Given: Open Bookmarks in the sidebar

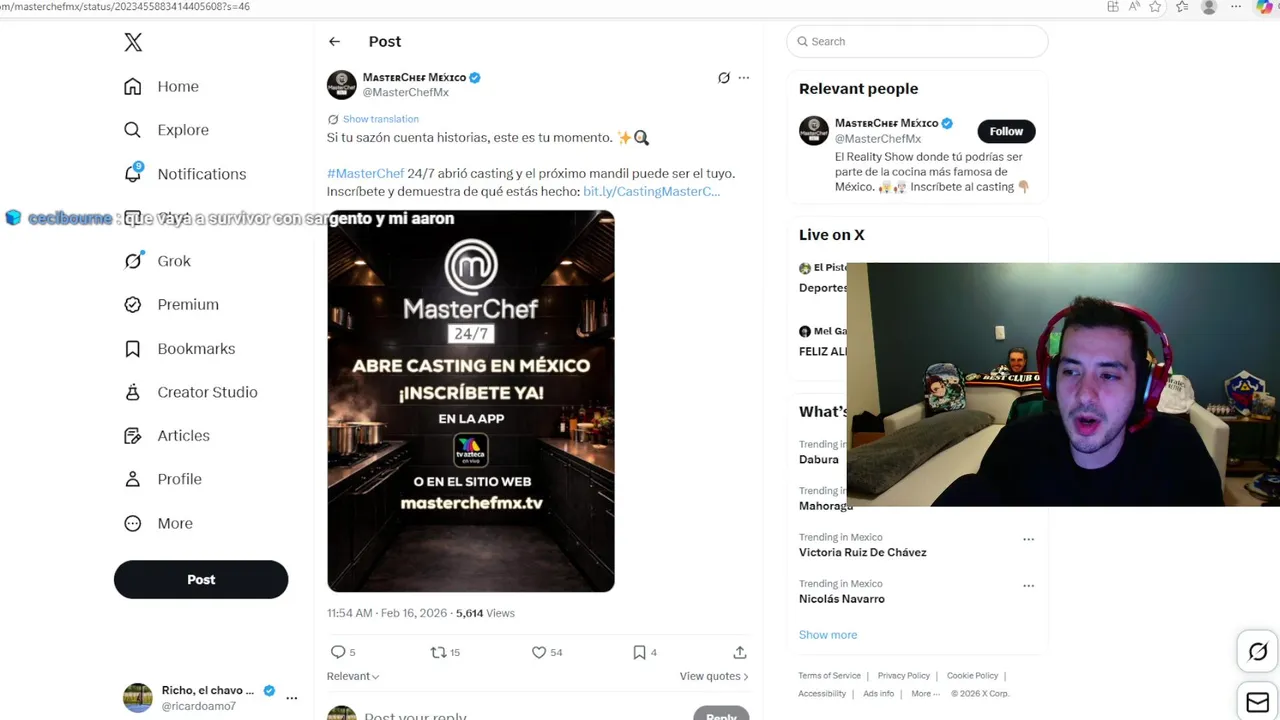Looking at the screenshot, I should pyautogui.click(x=196, y=349).
